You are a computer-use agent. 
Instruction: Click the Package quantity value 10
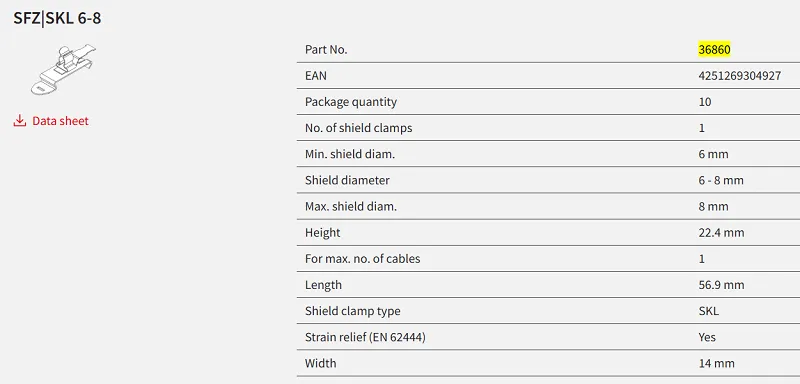705,102
